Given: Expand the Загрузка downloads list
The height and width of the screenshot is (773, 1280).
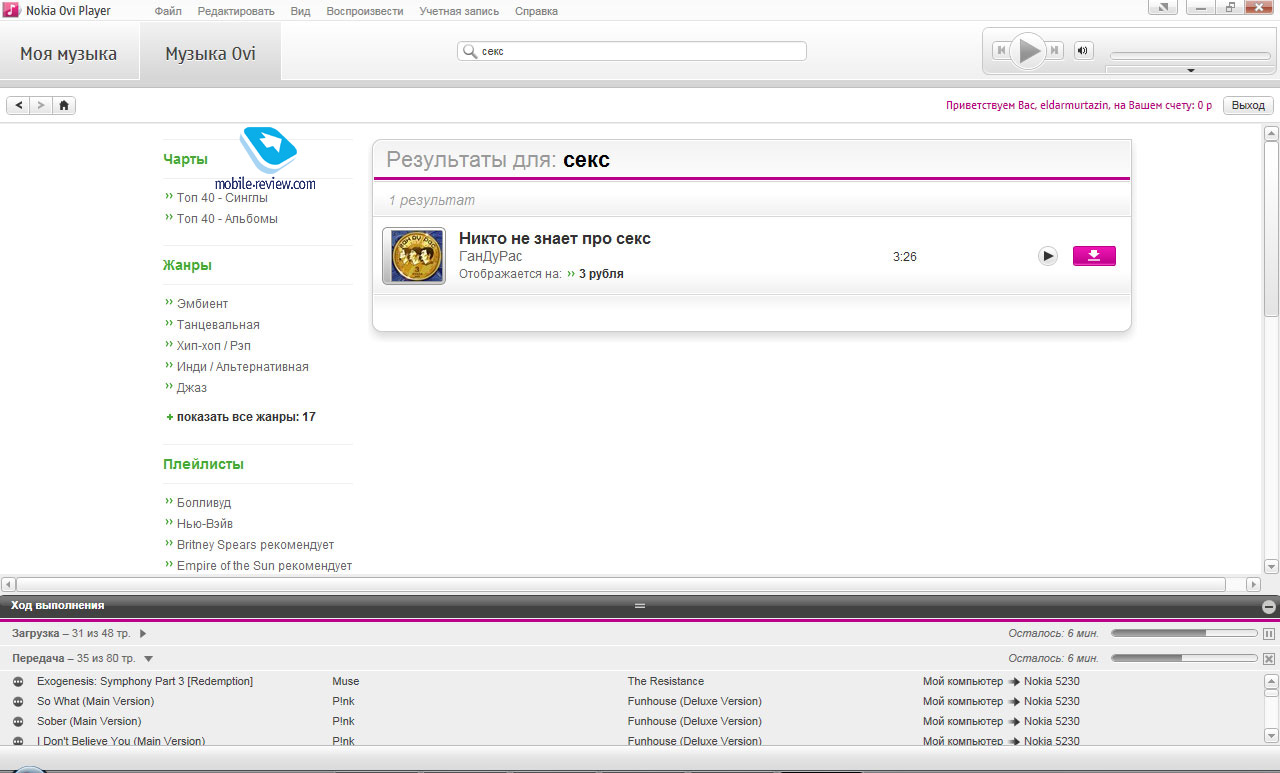Looking at the screenshot, I should [x=143, y=633].
